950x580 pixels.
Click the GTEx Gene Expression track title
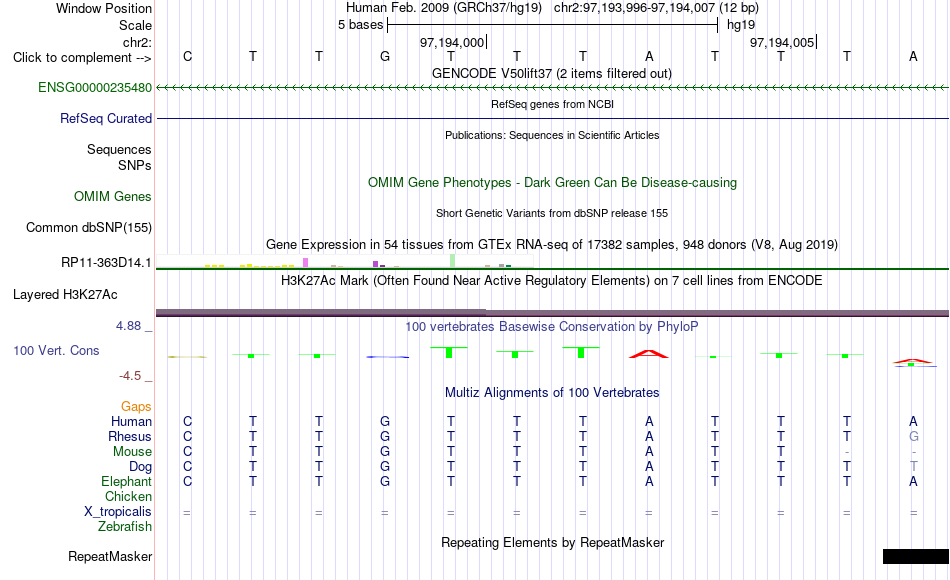[x=552, y=244]
